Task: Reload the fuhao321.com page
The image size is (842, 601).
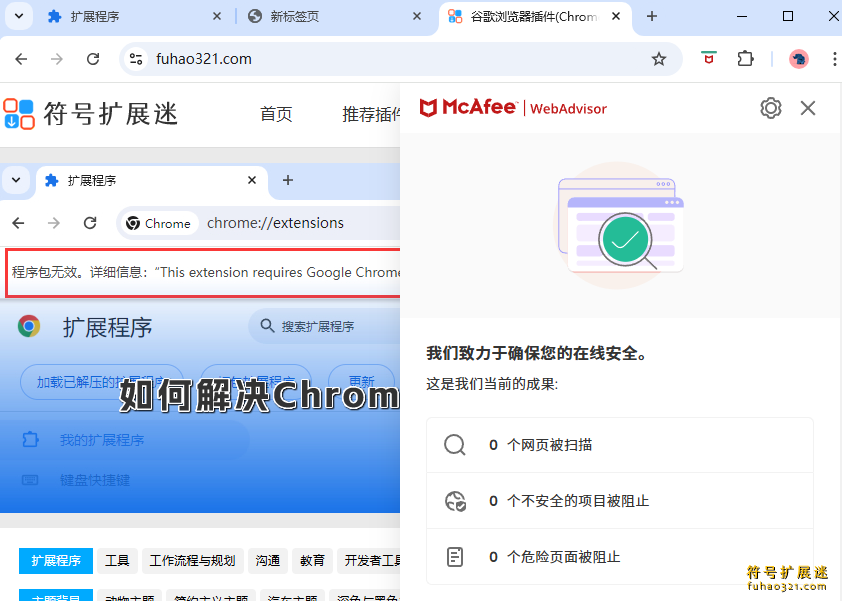Action: [x=93, y=59]
